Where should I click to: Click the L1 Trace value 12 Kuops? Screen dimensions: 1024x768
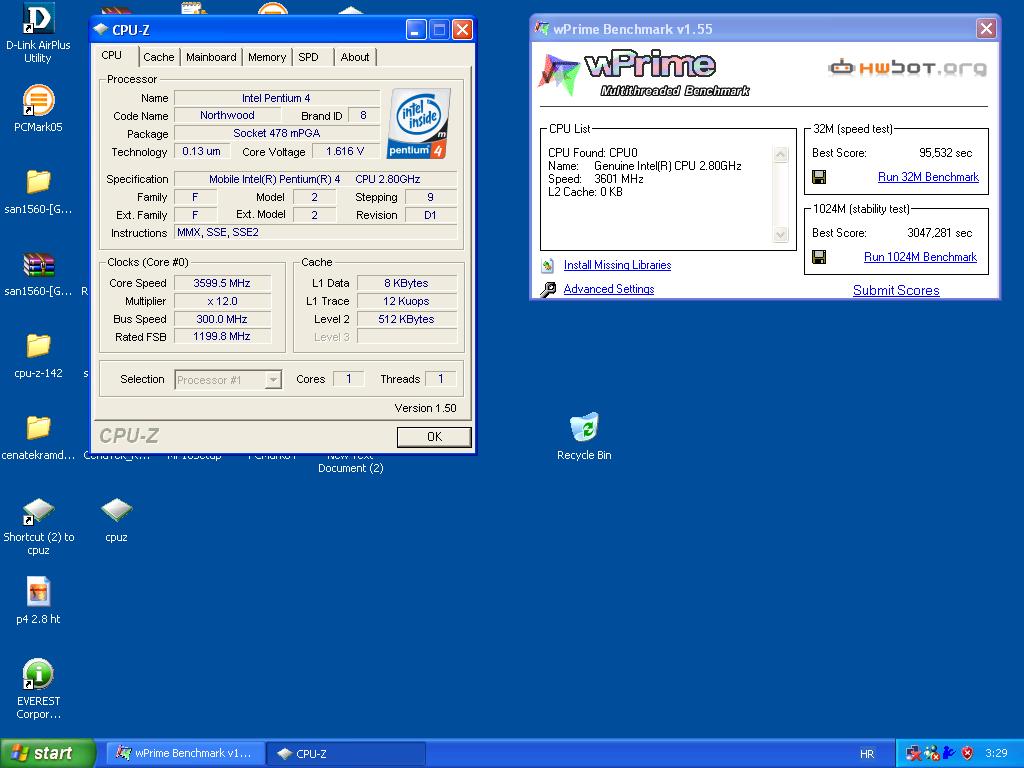(x=406, y=302)
